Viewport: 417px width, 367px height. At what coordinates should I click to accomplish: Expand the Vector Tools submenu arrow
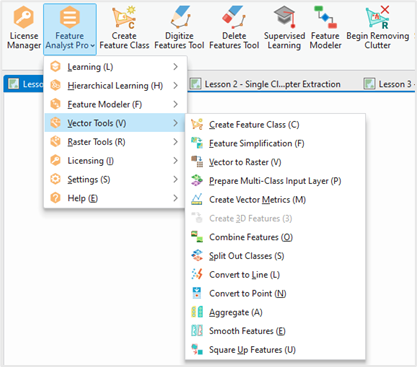(176, 123)
